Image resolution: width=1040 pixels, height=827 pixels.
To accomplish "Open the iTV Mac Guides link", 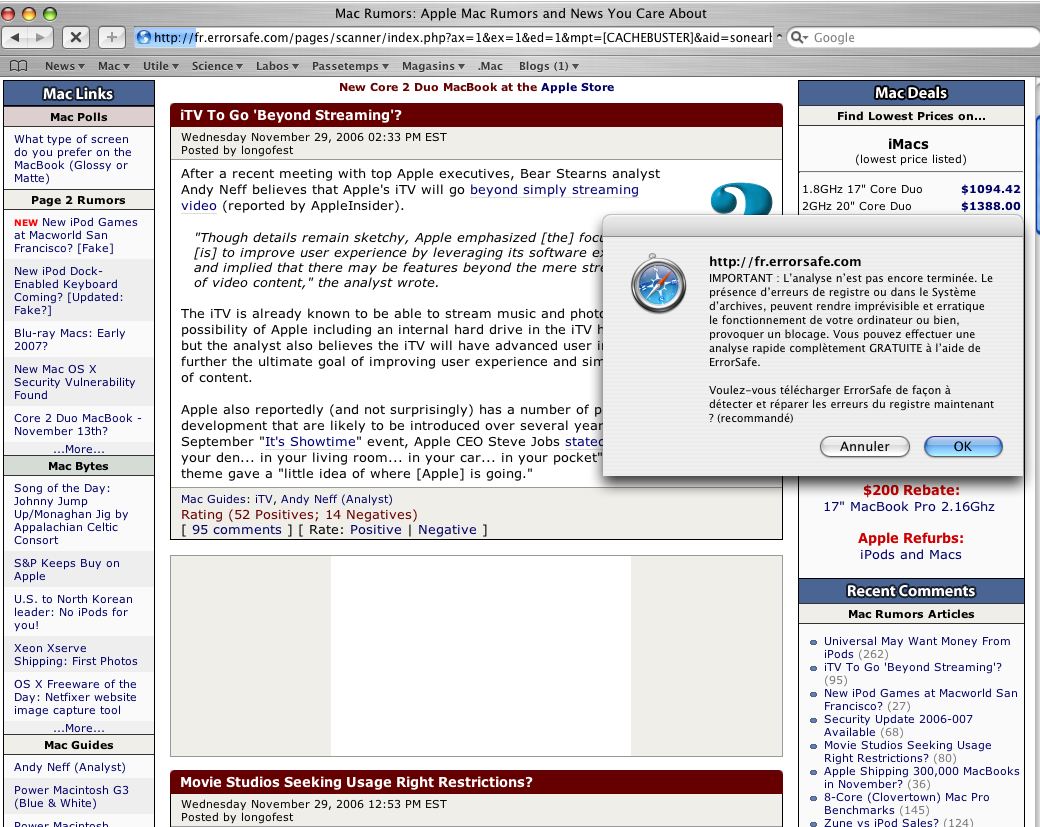I will (x=264, y=499).
